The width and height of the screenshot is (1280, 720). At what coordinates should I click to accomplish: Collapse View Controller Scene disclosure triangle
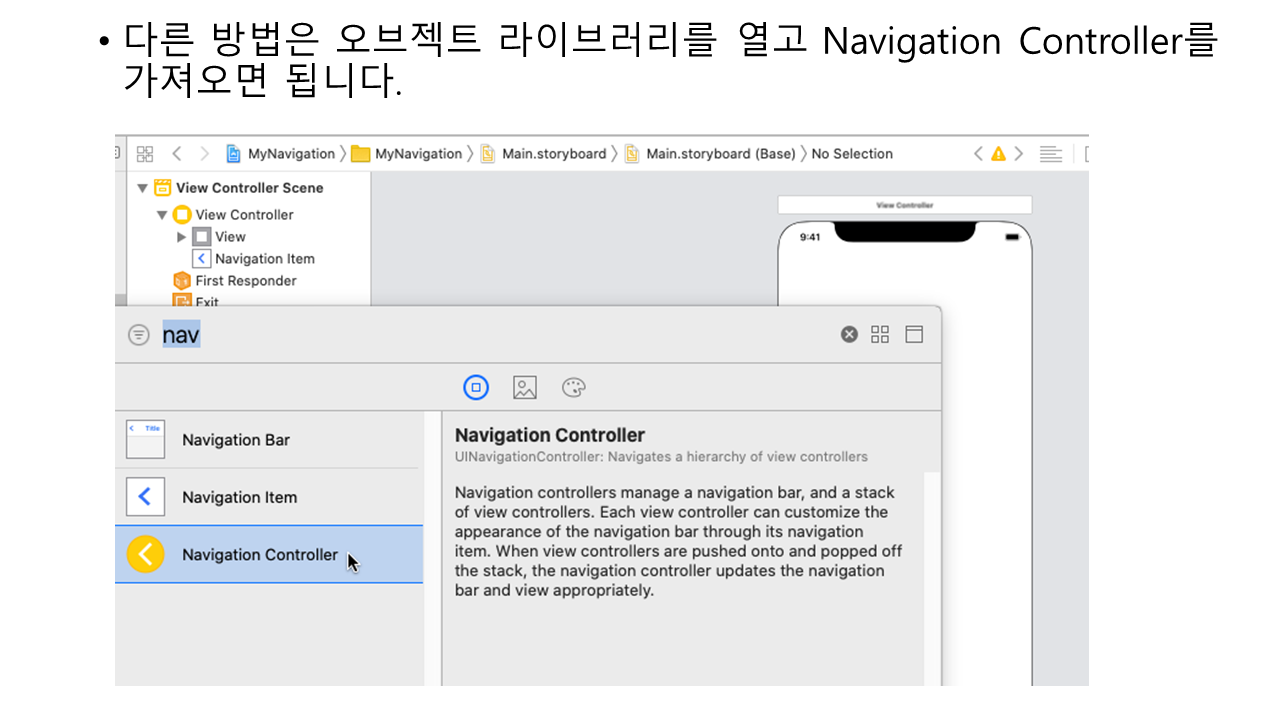pyautogui.click(x=143, y=188)
